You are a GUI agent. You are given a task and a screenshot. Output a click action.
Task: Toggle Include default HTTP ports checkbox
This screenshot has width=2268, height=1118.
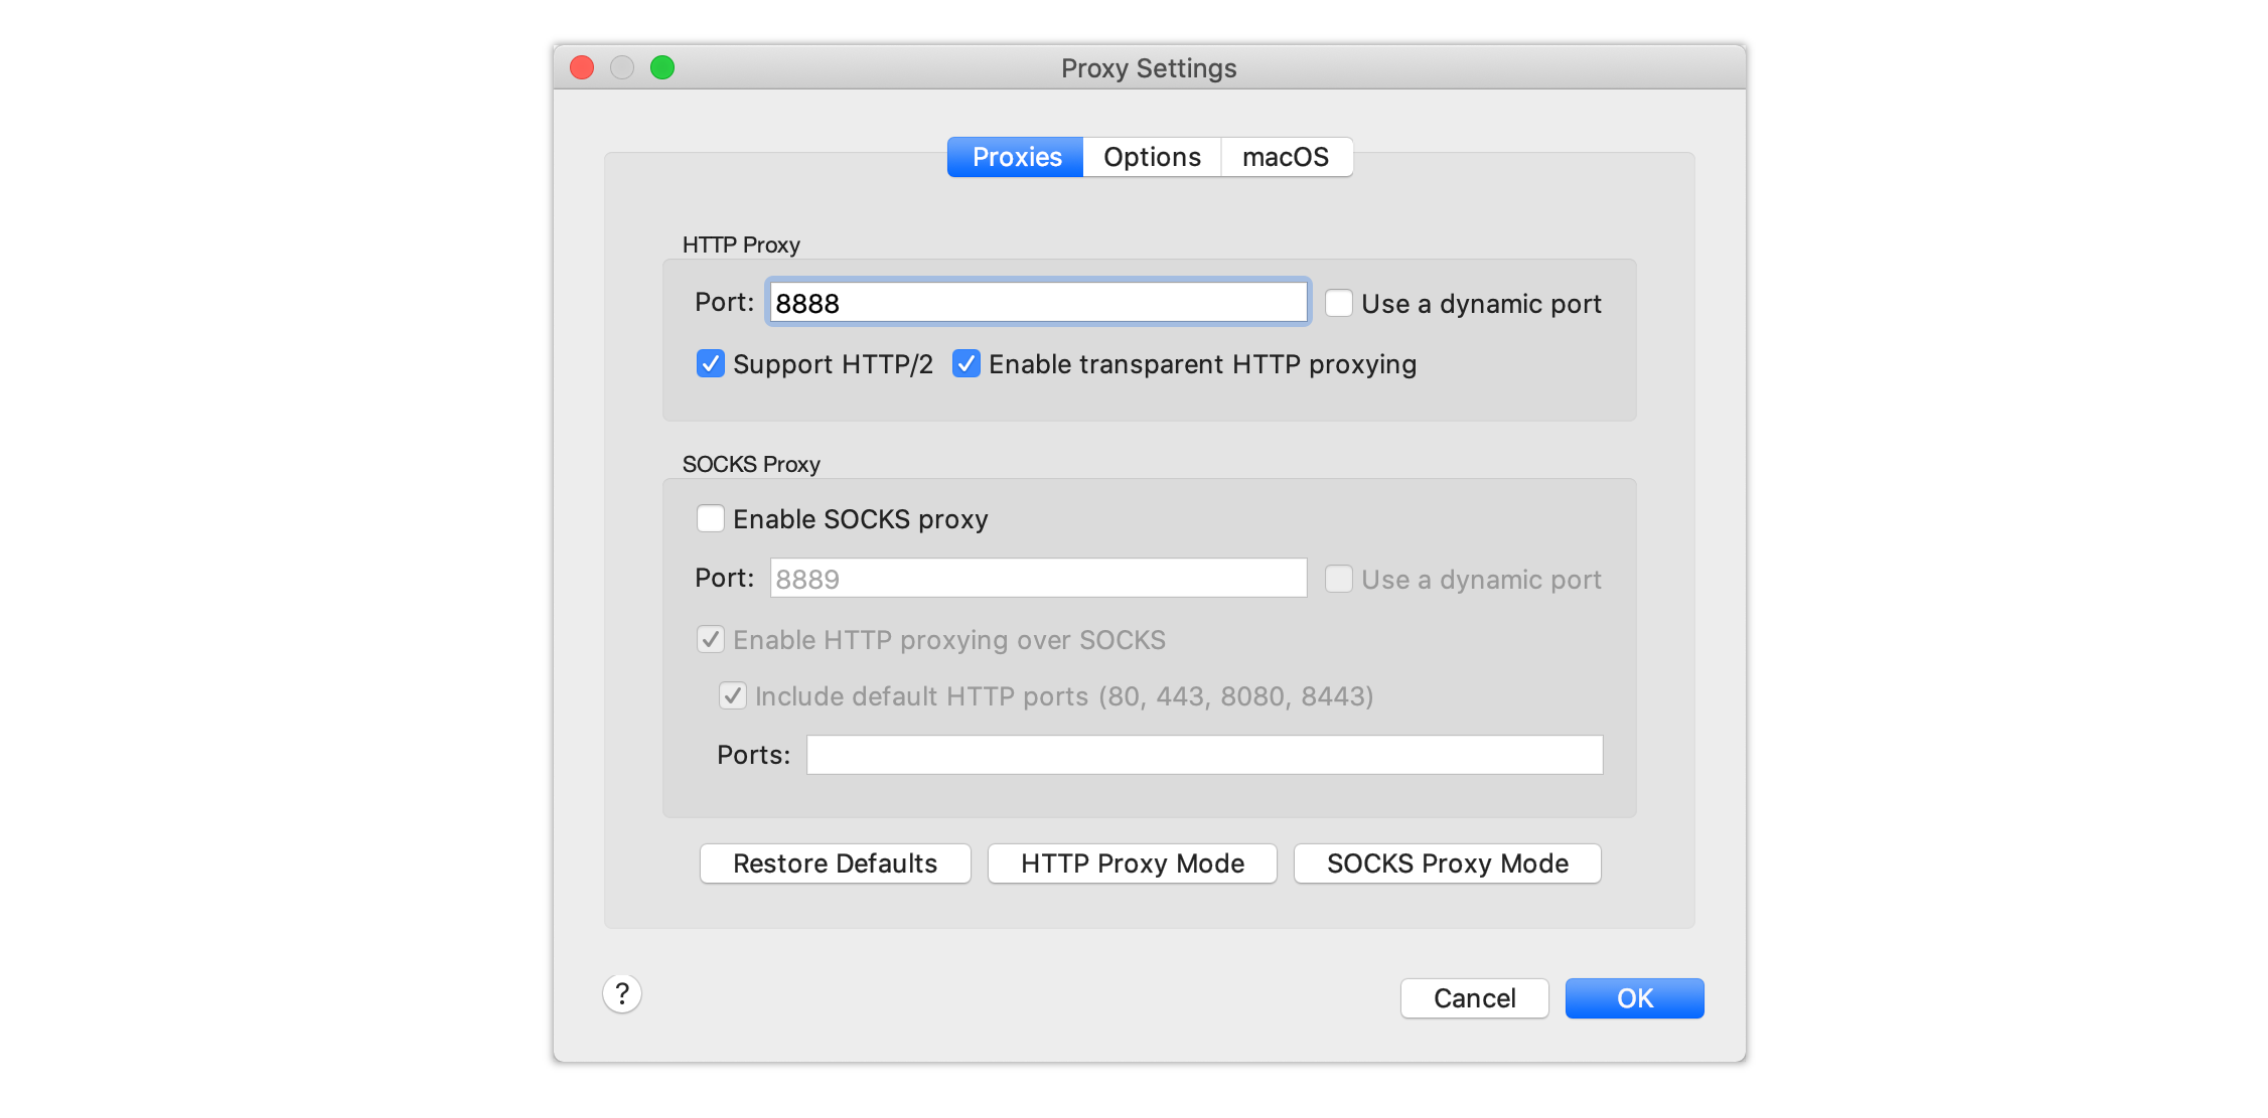click(732, 696)
